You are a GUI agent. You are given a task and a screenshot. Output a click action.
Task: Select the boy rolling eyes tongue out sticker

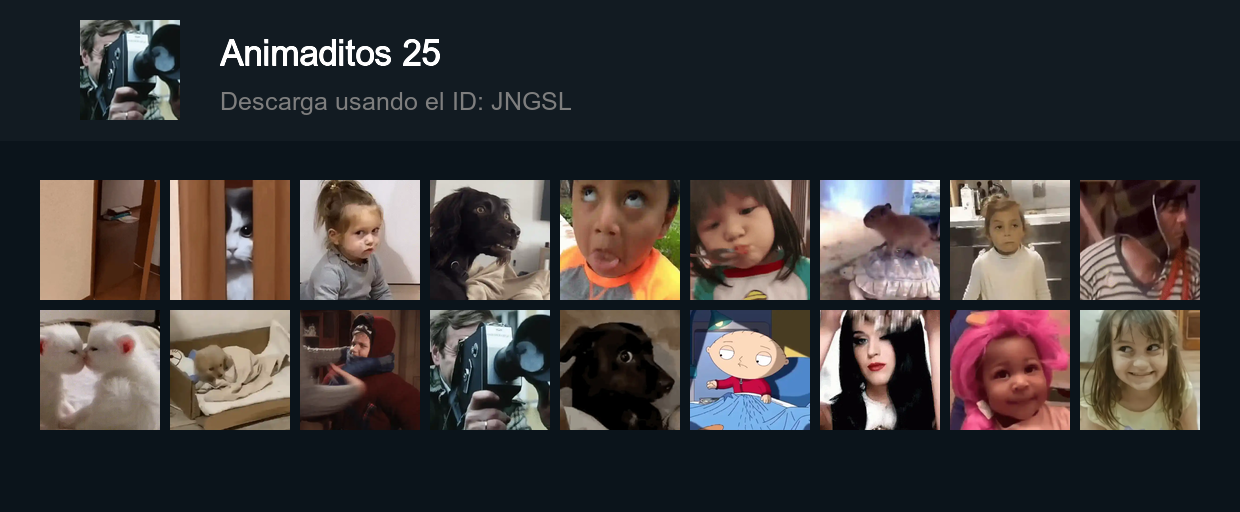coord(620,240)
